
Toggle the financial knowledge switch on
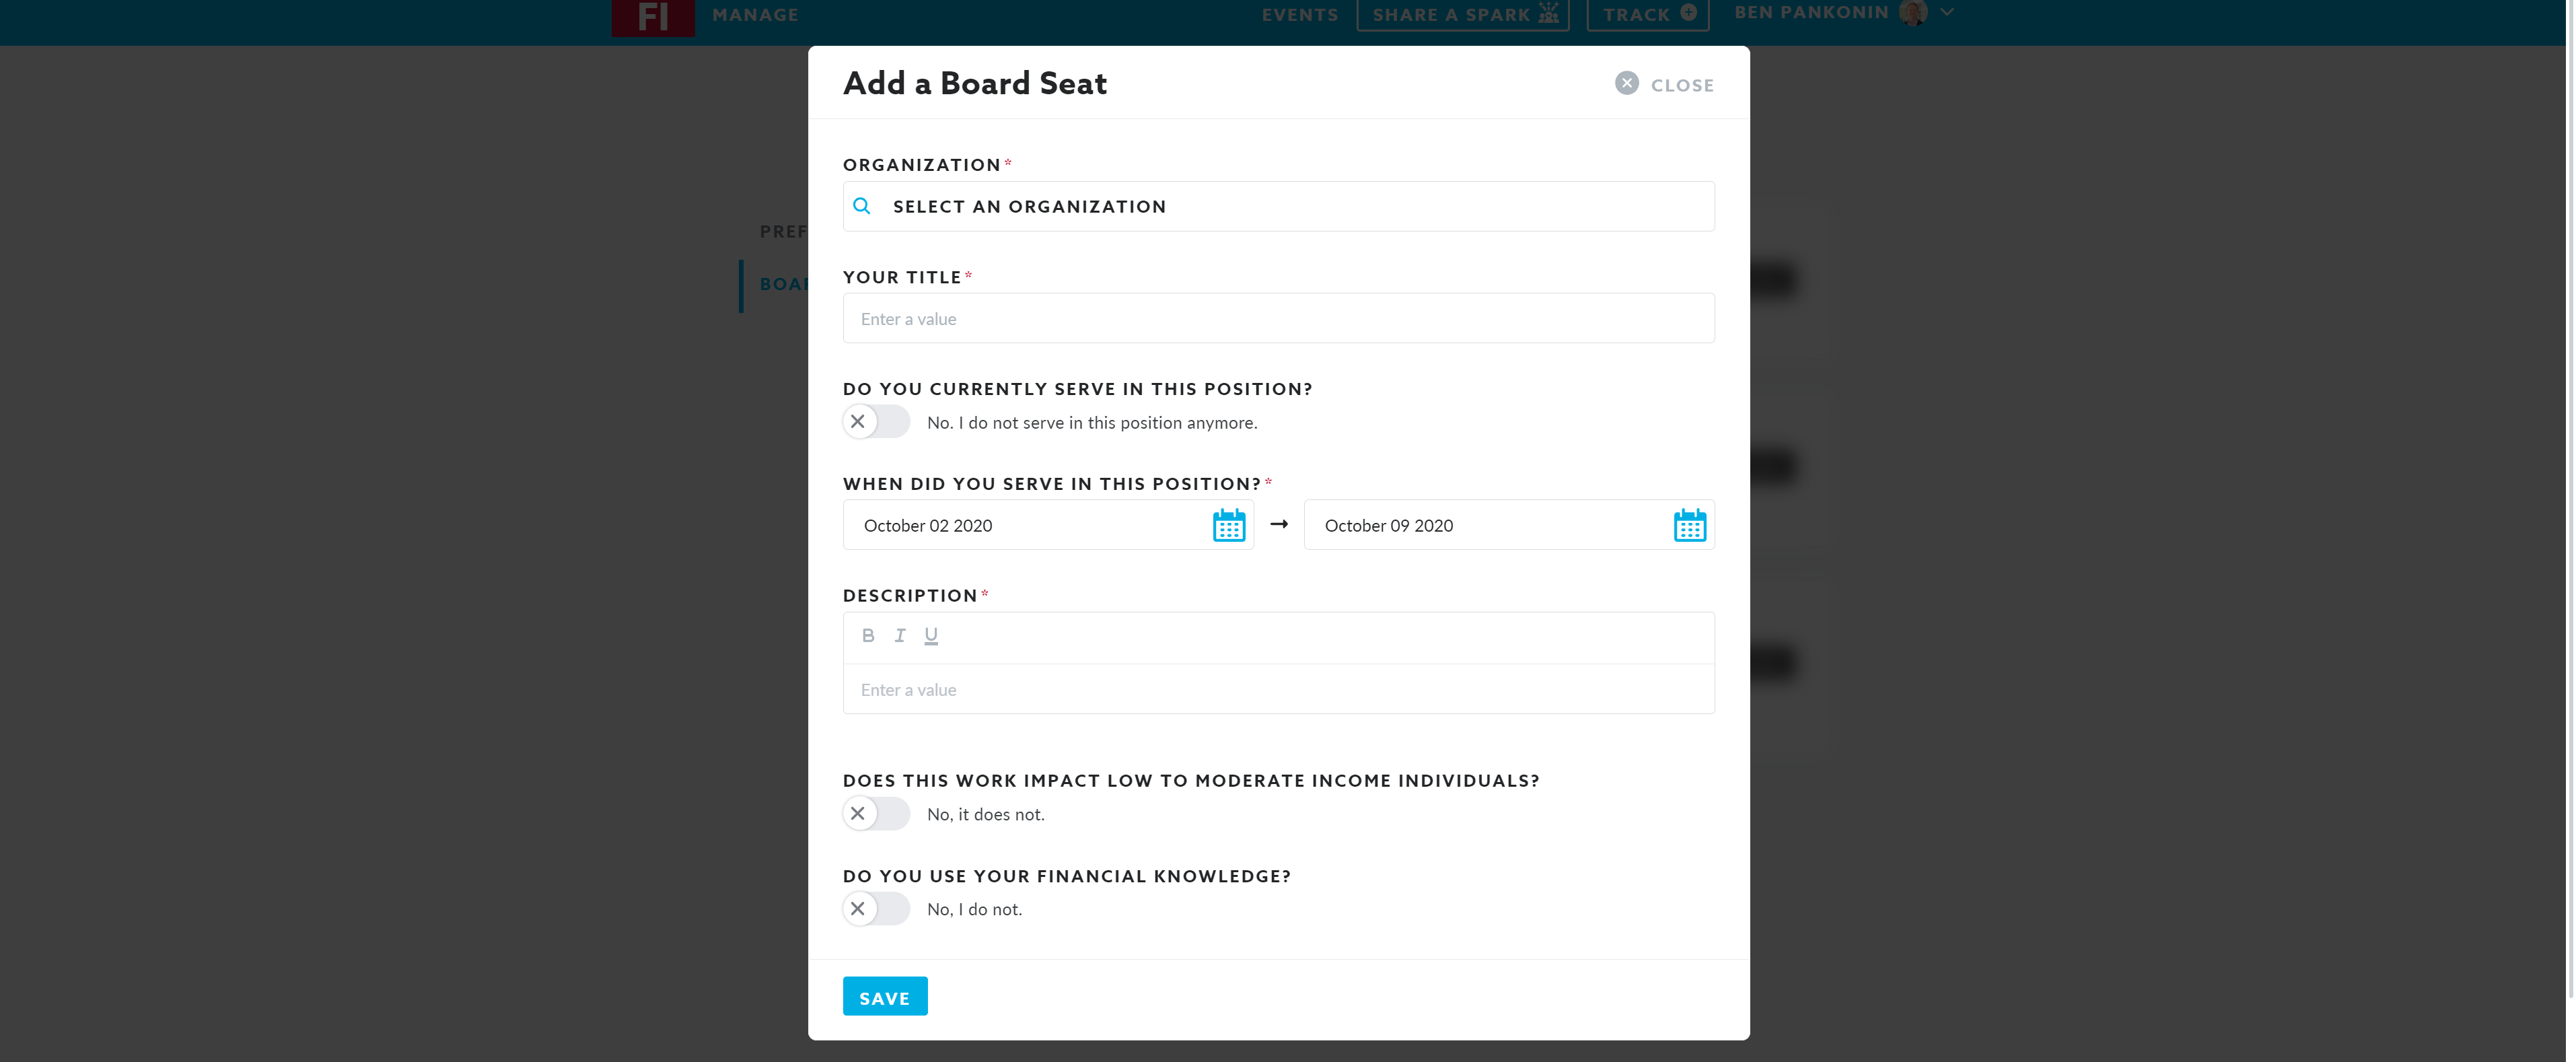point(876,909)
